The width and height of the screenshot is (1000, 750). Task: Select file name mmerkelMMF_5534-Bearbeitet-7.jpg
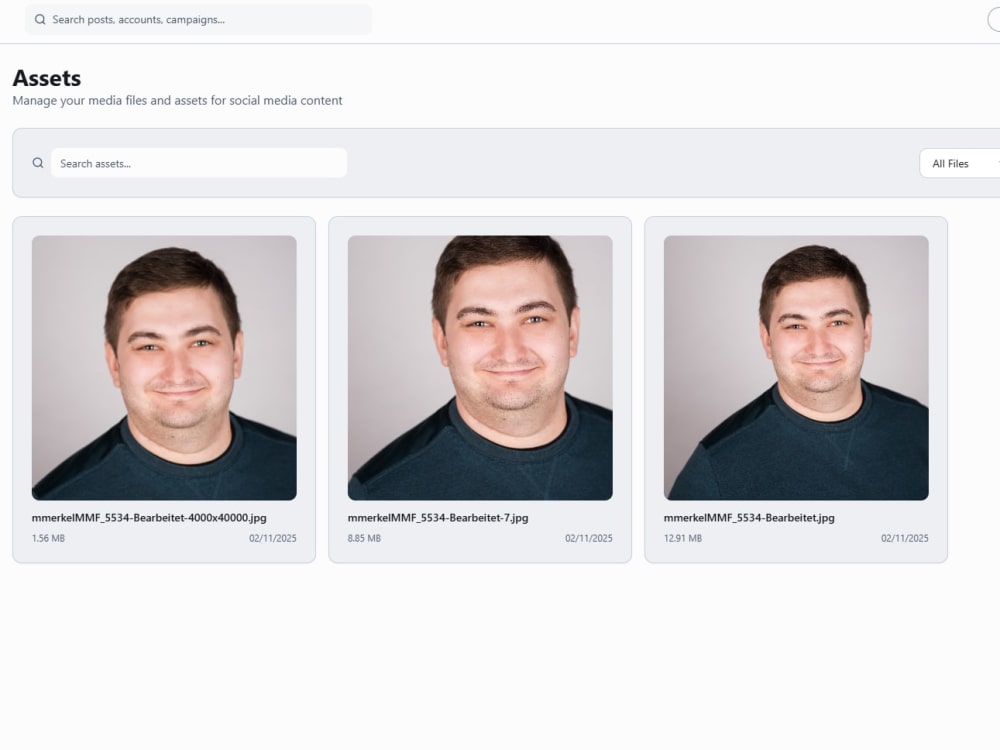tap(438, 518)
